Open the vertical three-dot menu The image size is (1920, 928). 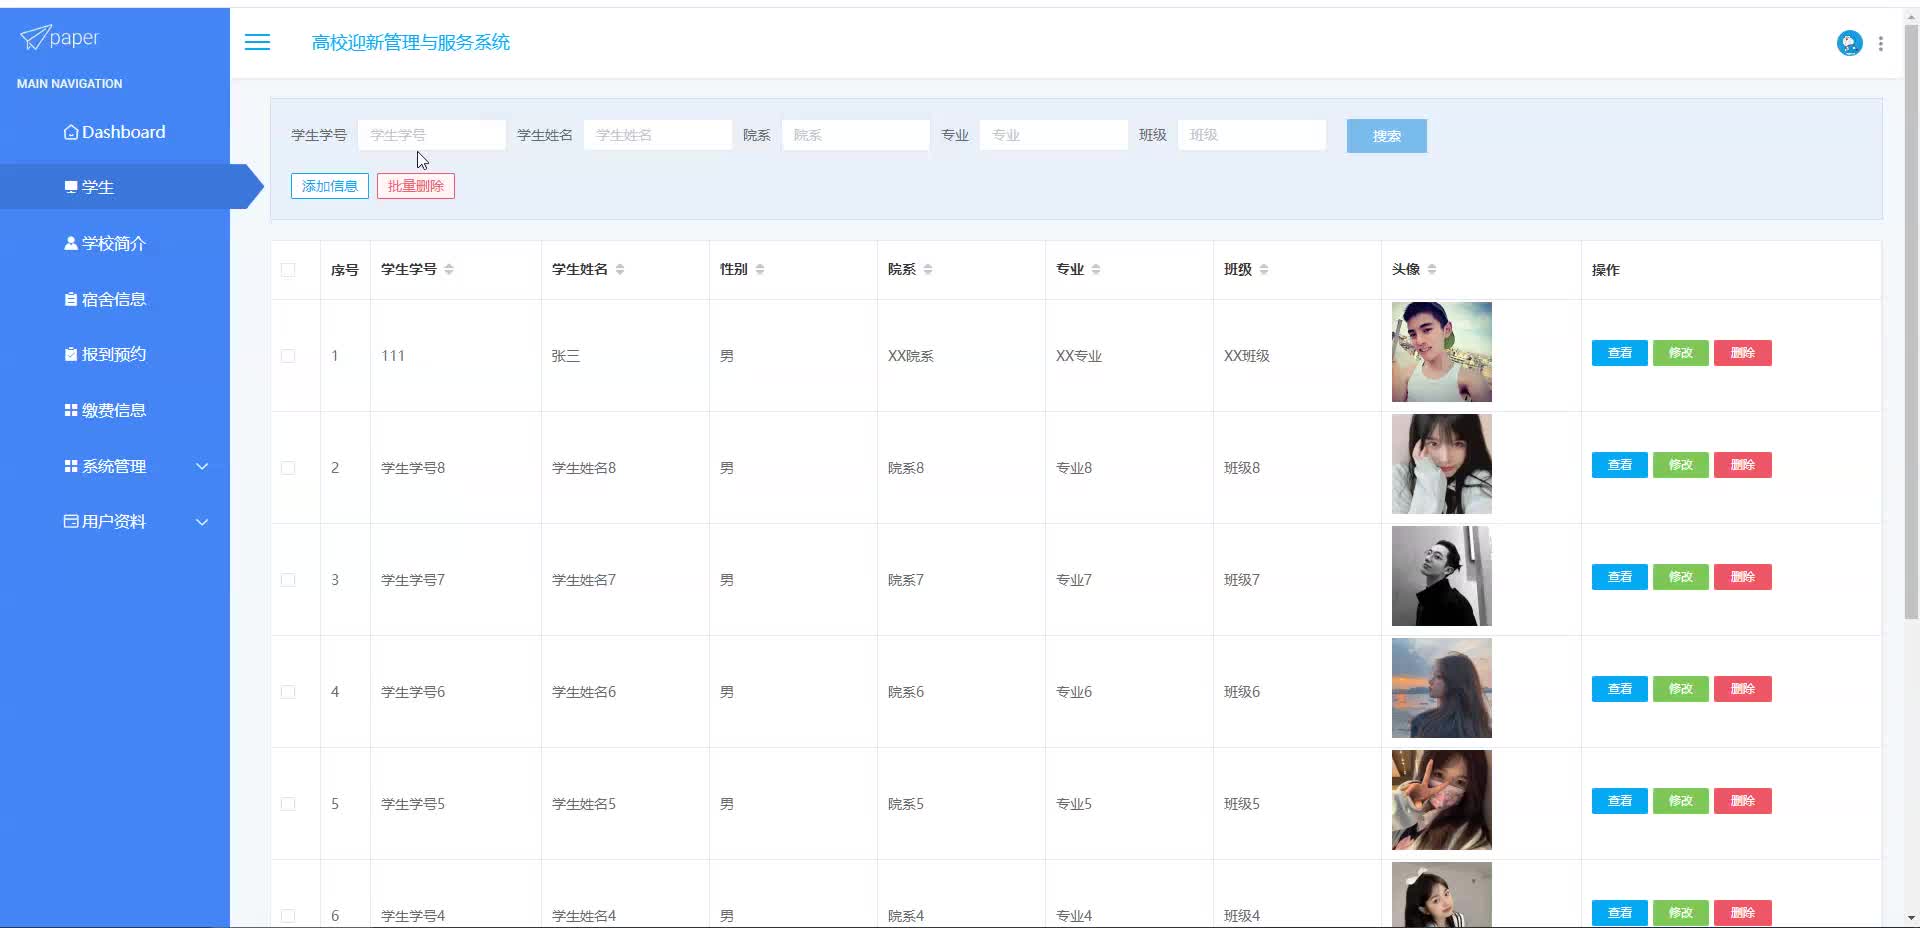click(x=1881, y=43)
